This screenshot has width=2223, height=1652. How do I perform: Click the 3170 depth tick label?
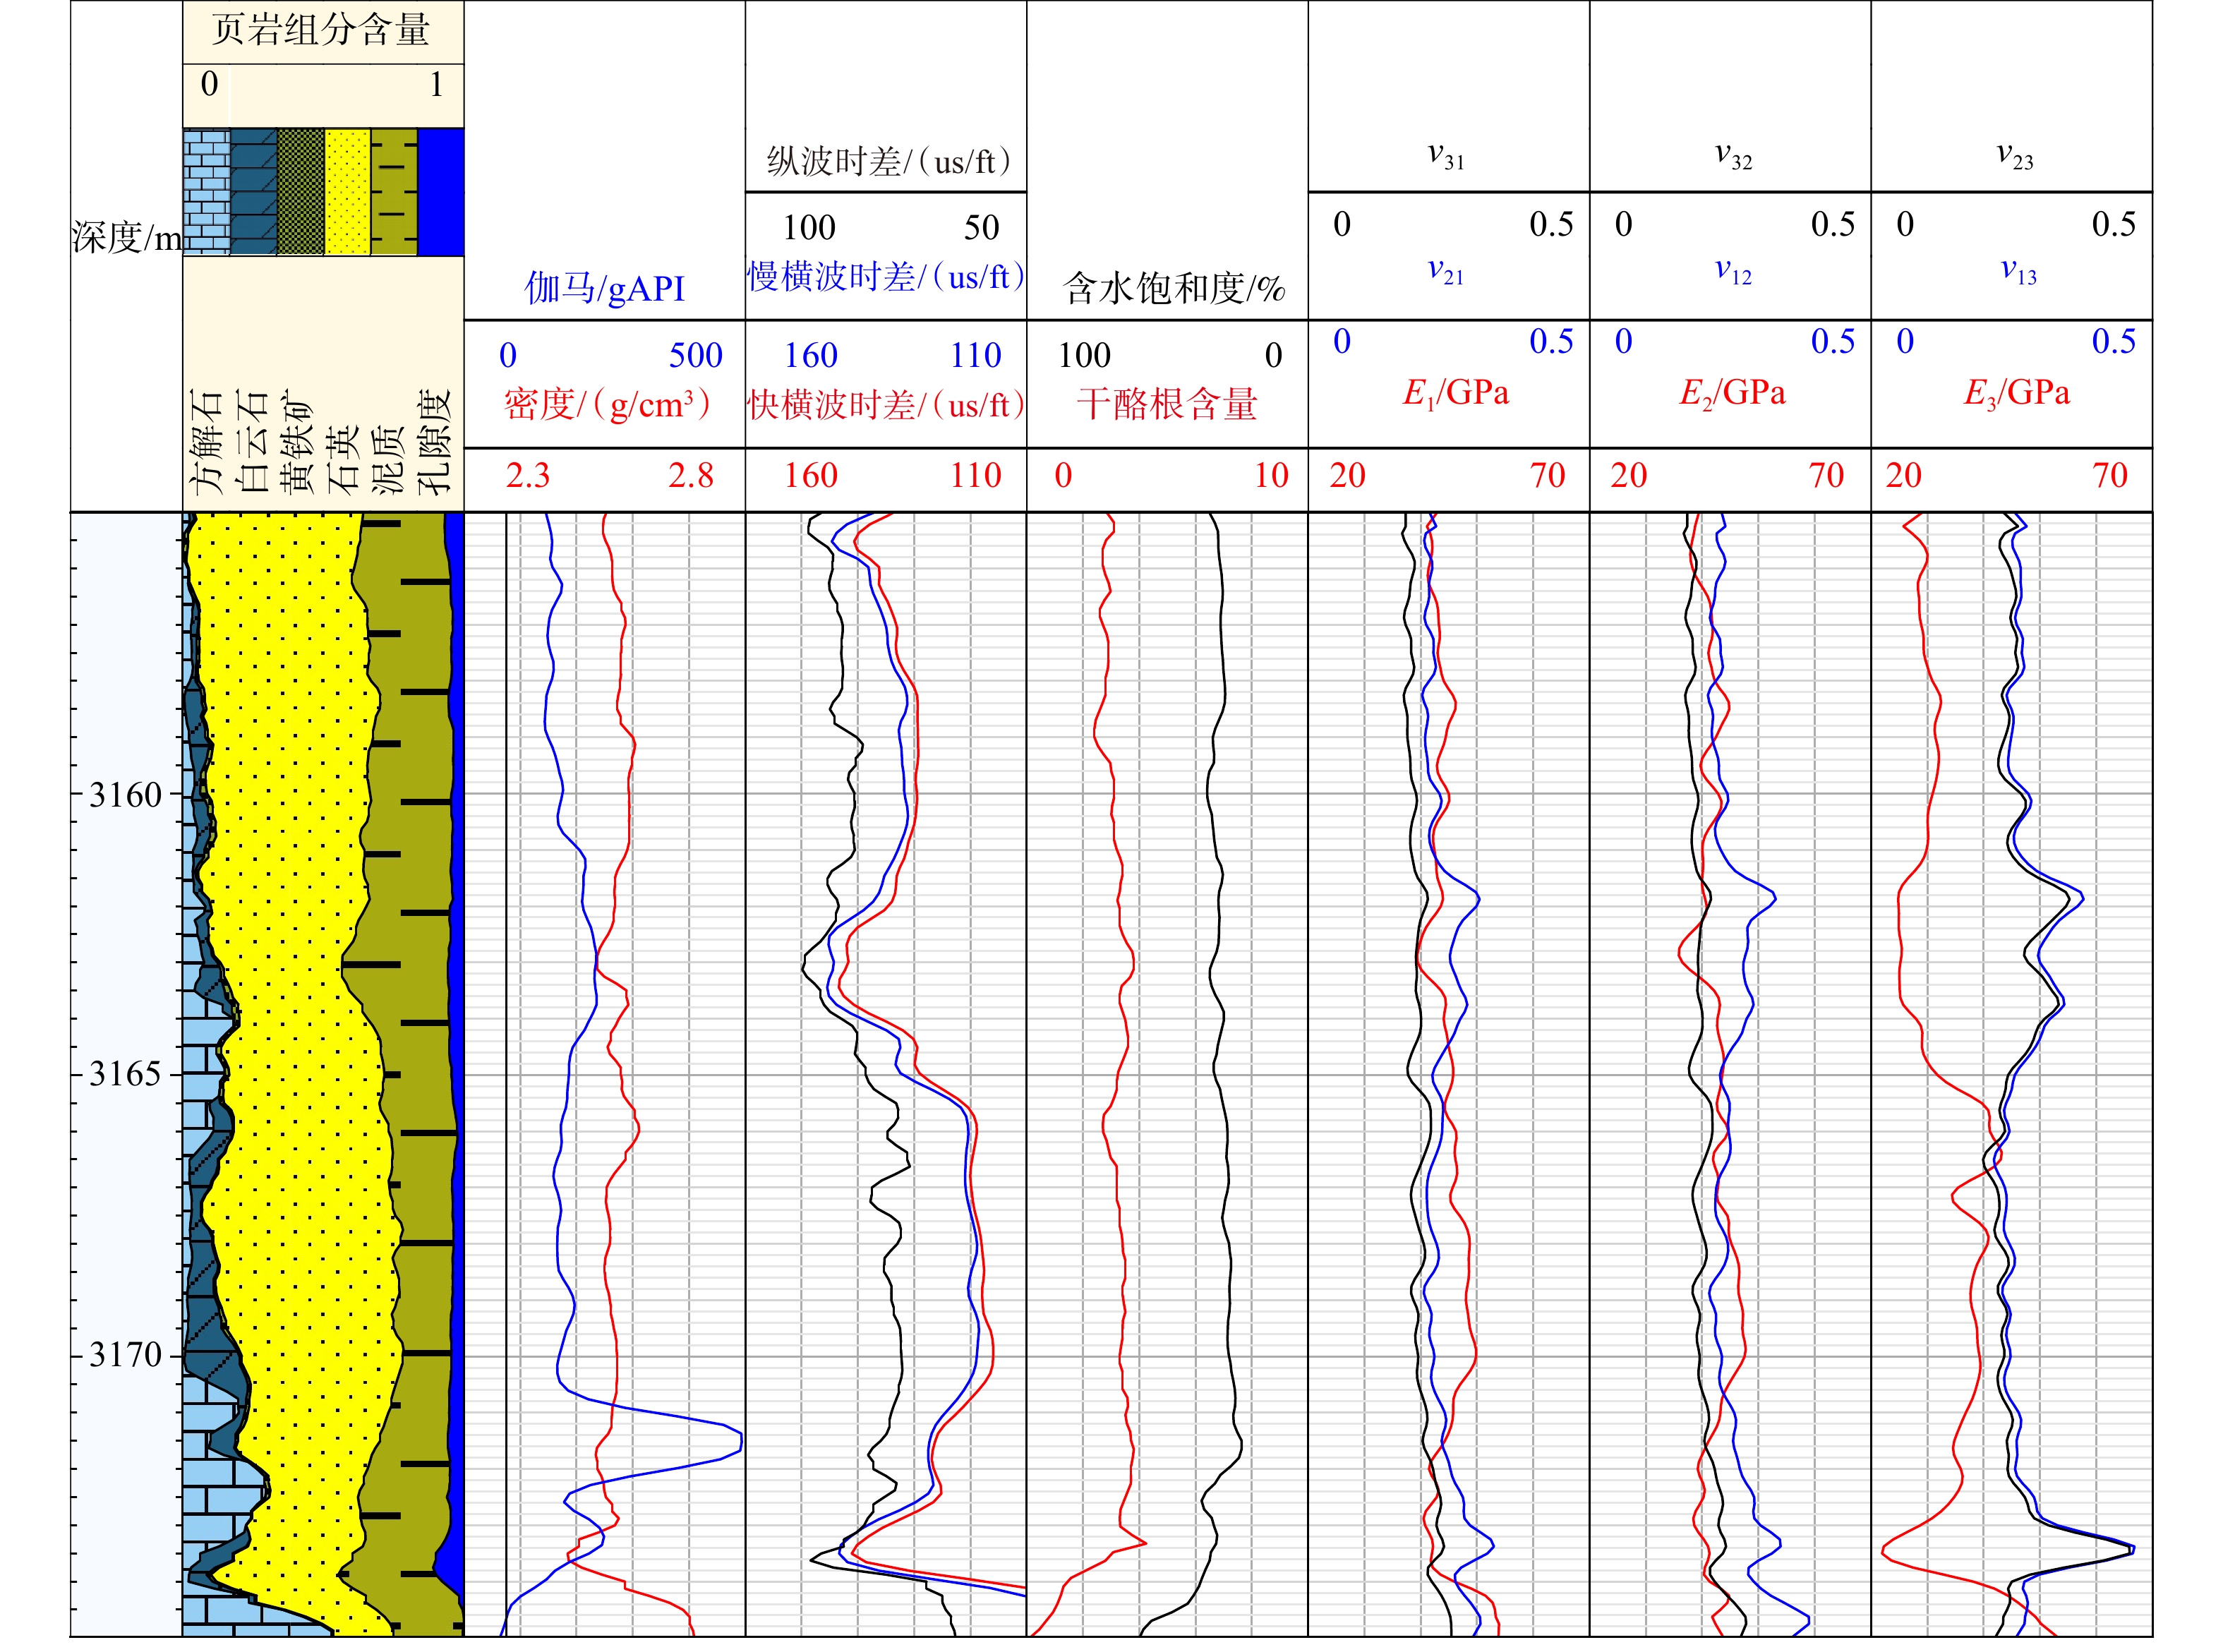pos(125,1355)
